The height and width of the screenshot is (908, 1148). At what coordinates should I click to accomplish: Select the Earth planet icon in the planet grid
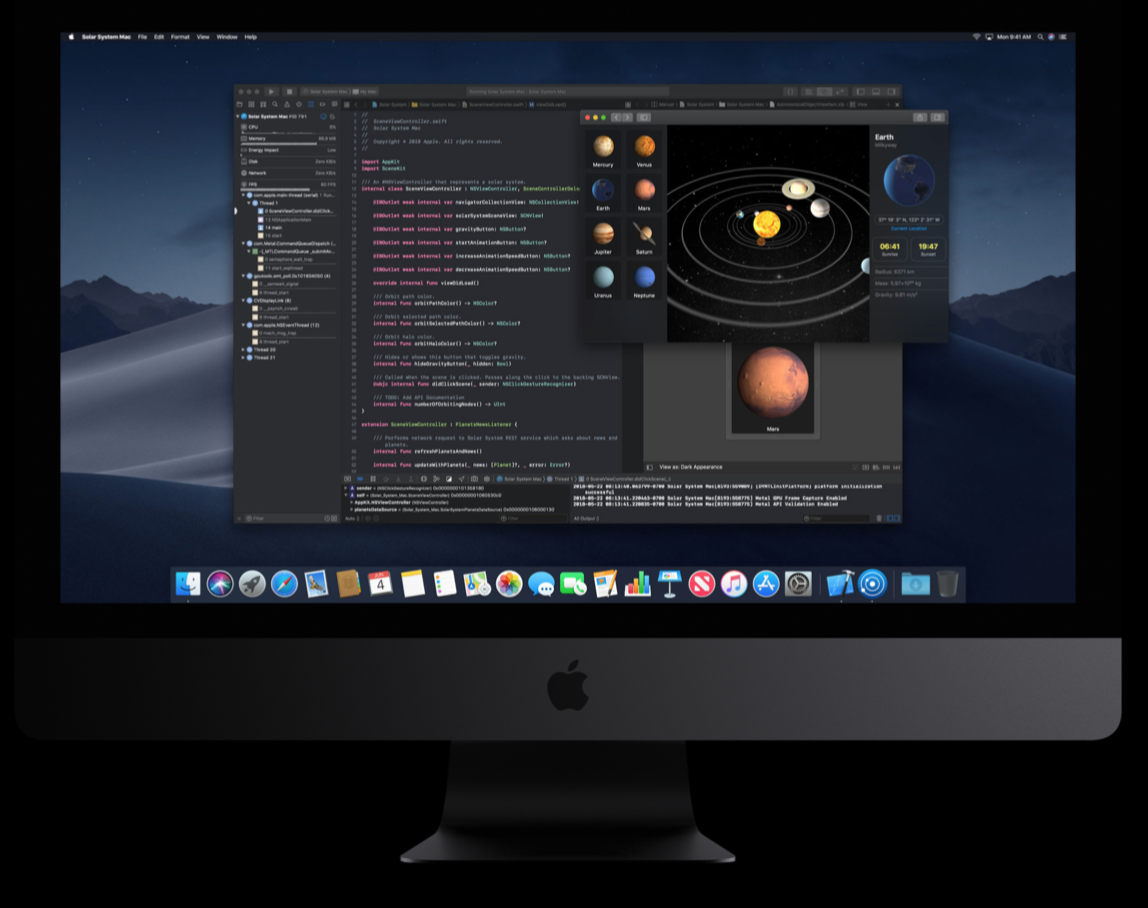click(x=603, y=190)
